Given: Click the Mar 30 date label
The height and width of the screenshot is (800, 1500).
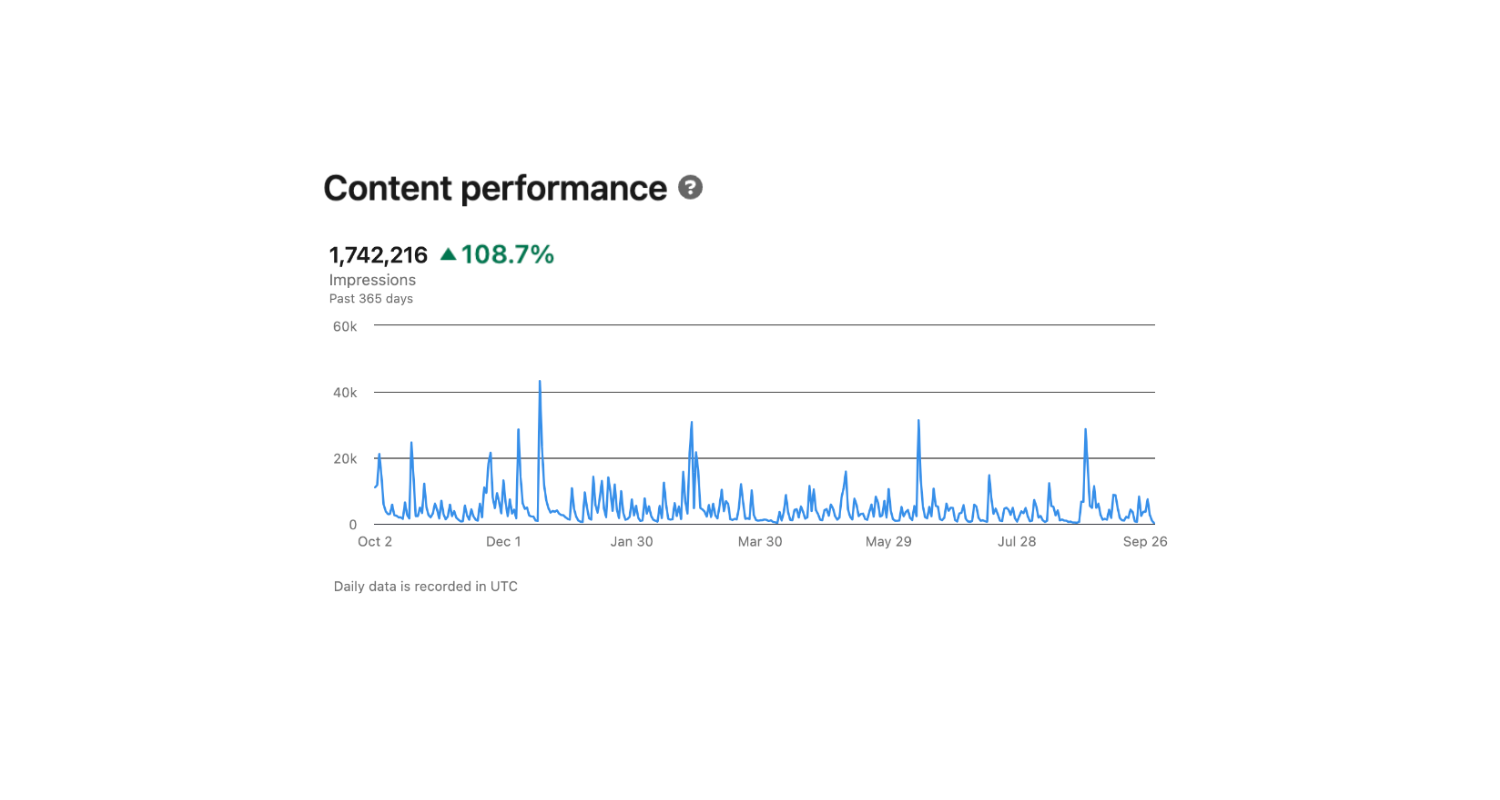Looking at the screenshot, I should click(x=760, y=542).
